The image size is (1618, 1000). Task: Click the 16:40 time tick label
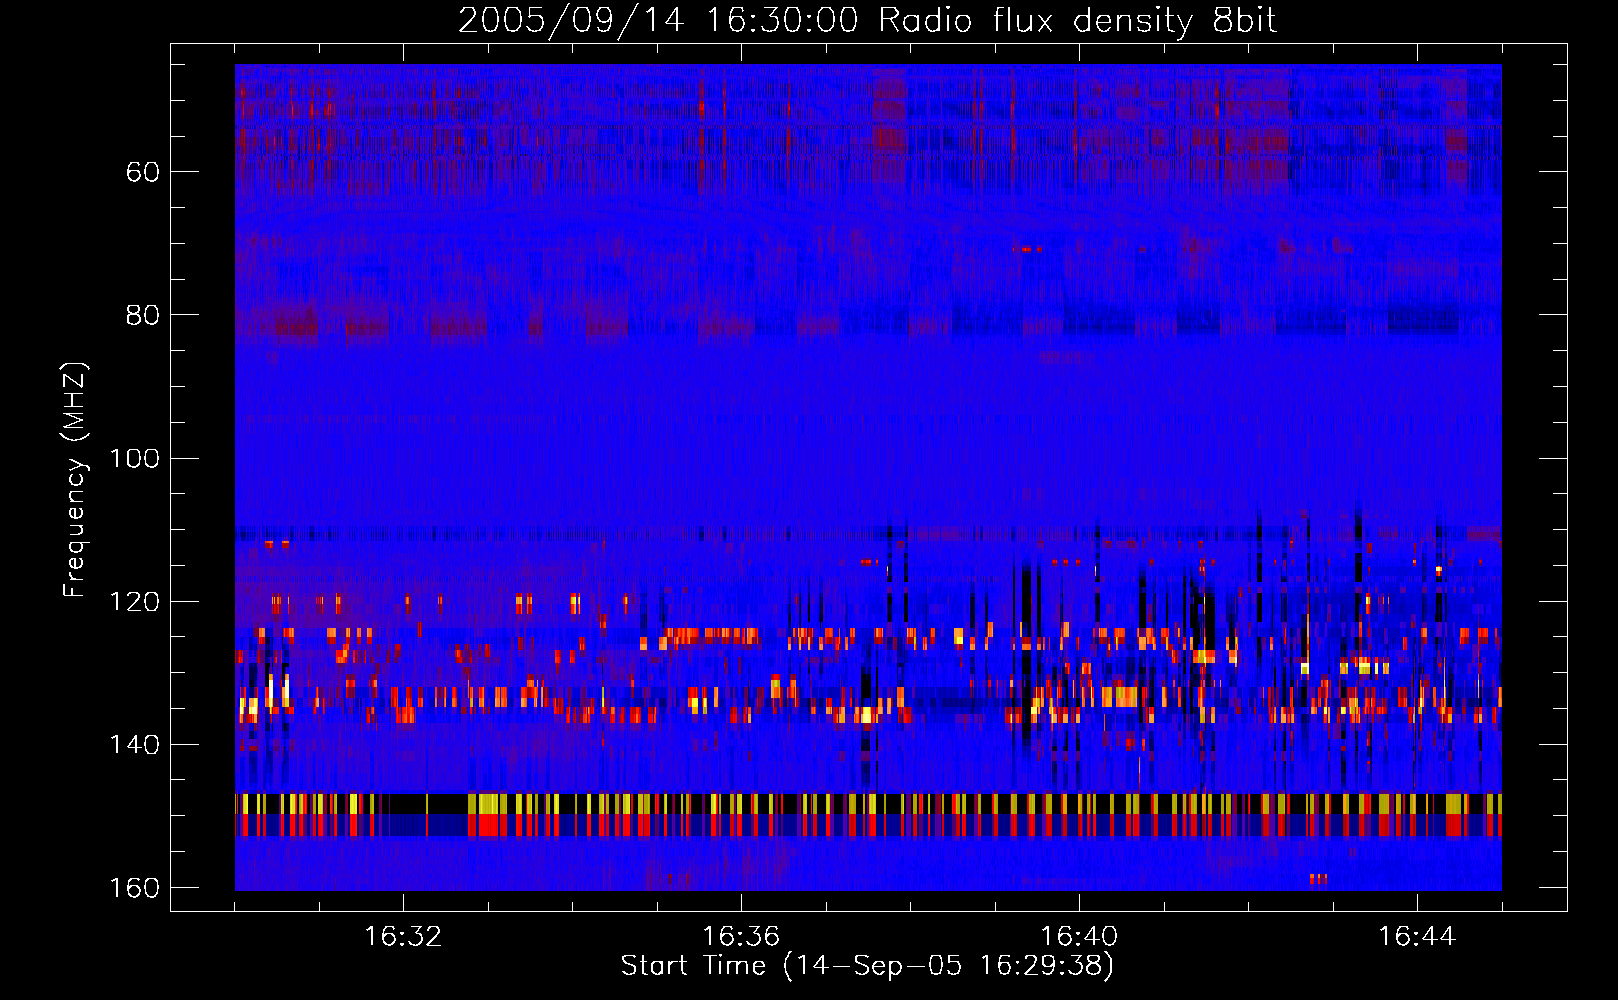[1079, 937]
